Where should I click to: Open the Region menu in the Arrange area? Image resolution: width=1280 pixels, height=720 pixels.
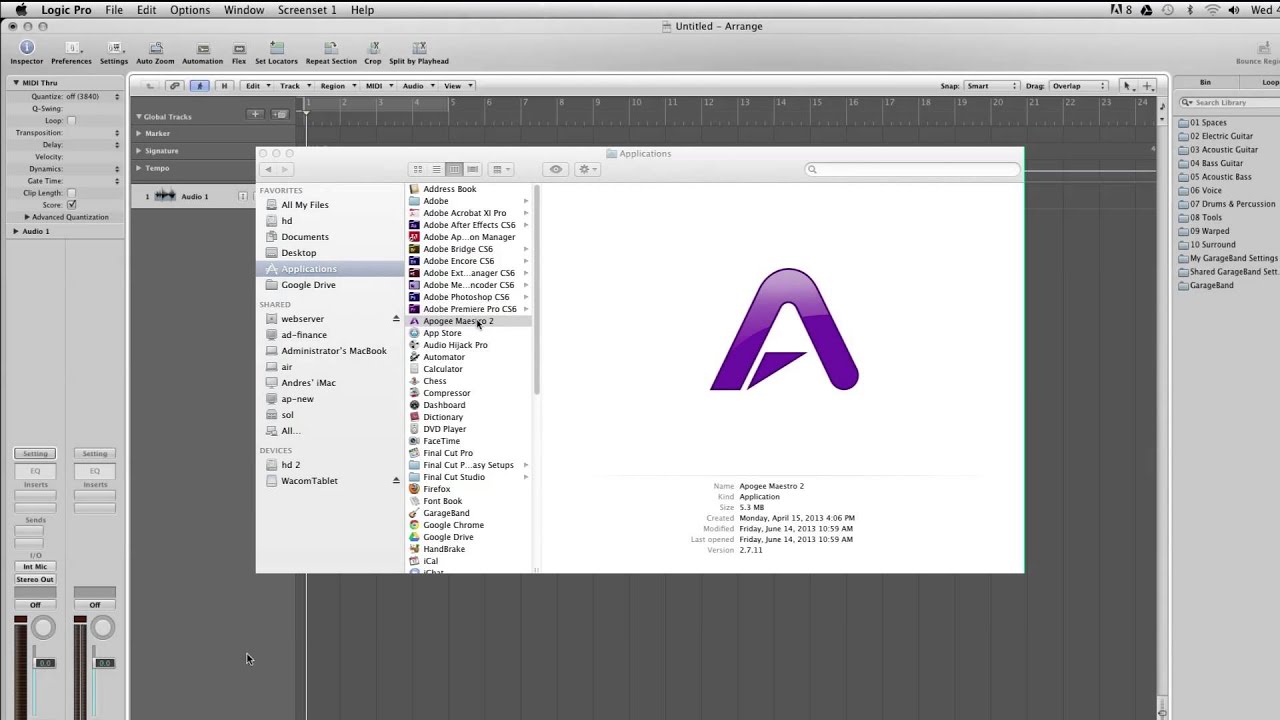click(x=336, y=86)
